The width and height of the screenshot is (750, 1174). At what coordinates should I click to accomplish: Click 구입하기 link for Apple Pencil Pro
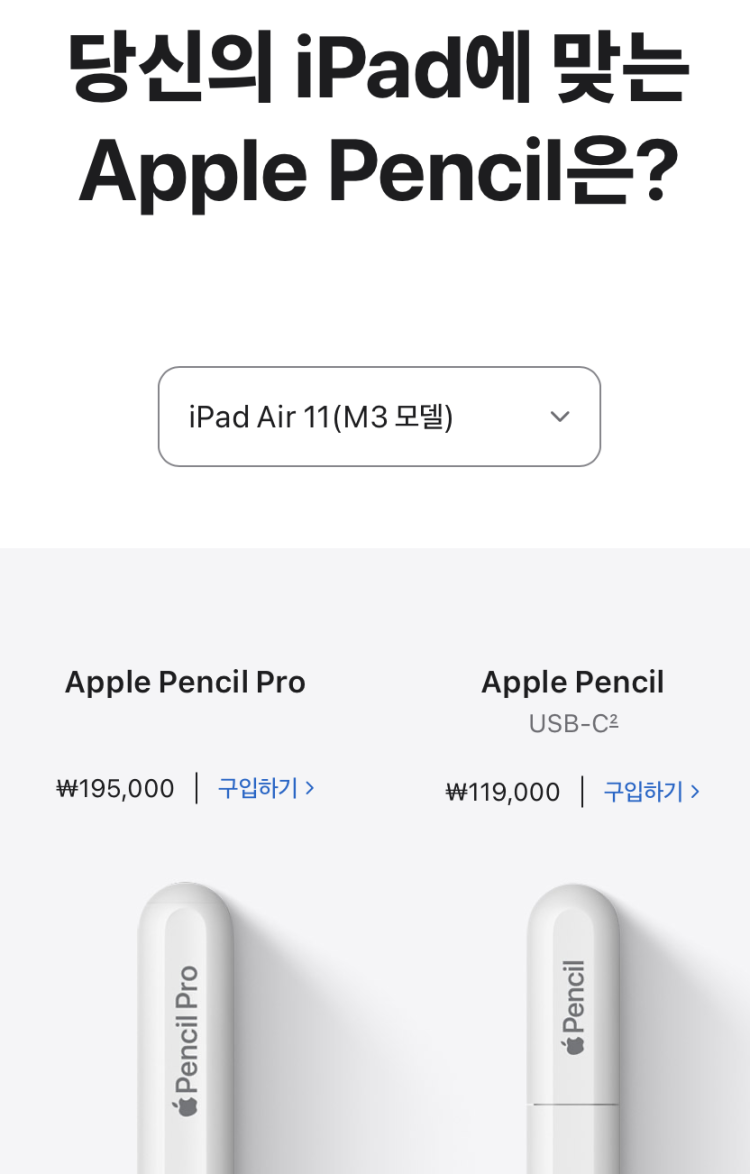click(258, 788)
